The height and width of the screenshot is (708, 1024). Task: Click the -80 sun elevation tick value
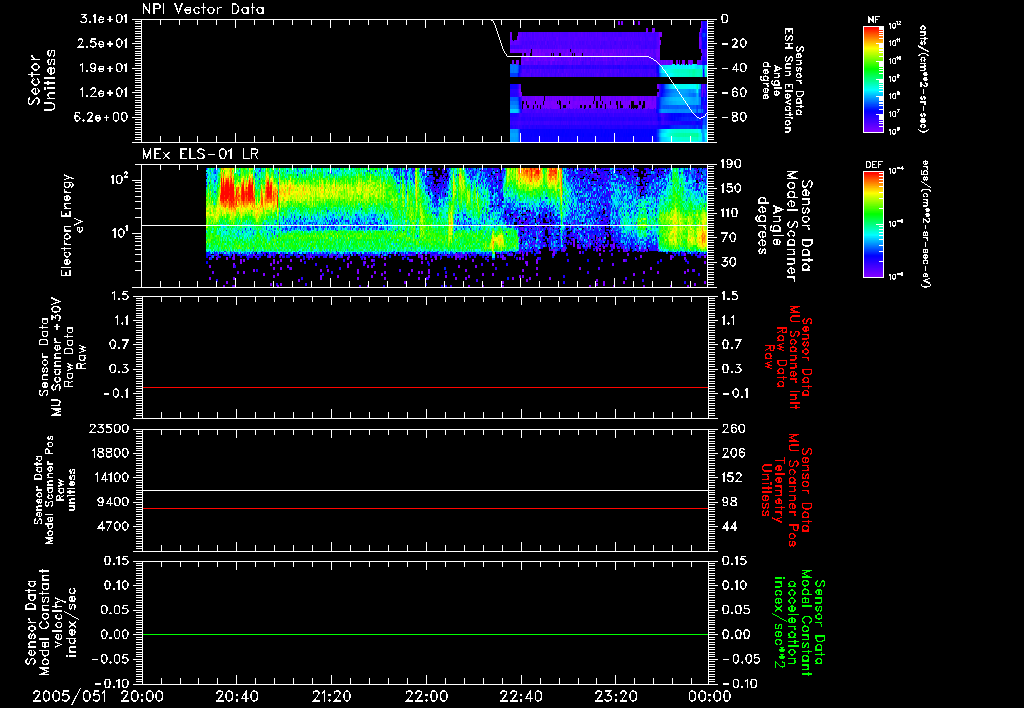tap(733, 118)
